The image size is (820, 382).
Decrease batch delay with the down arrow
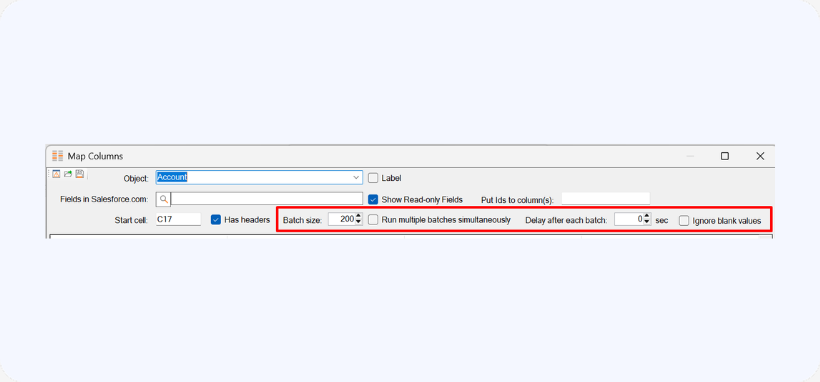coord(647,222)
